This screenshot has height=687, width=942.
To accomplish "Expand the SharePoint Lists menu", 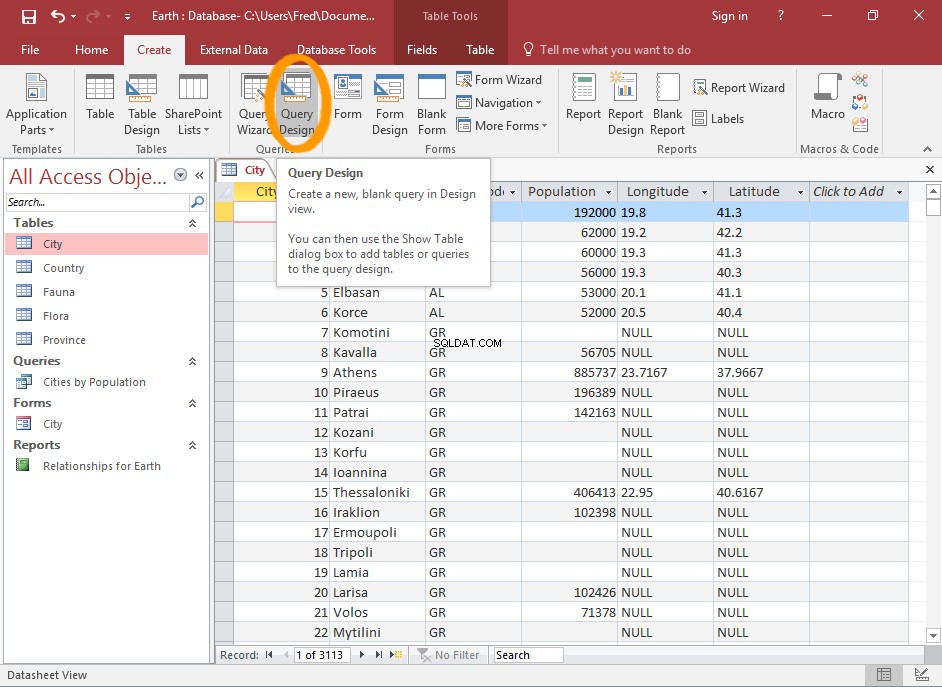I will [x=193, y=104].
